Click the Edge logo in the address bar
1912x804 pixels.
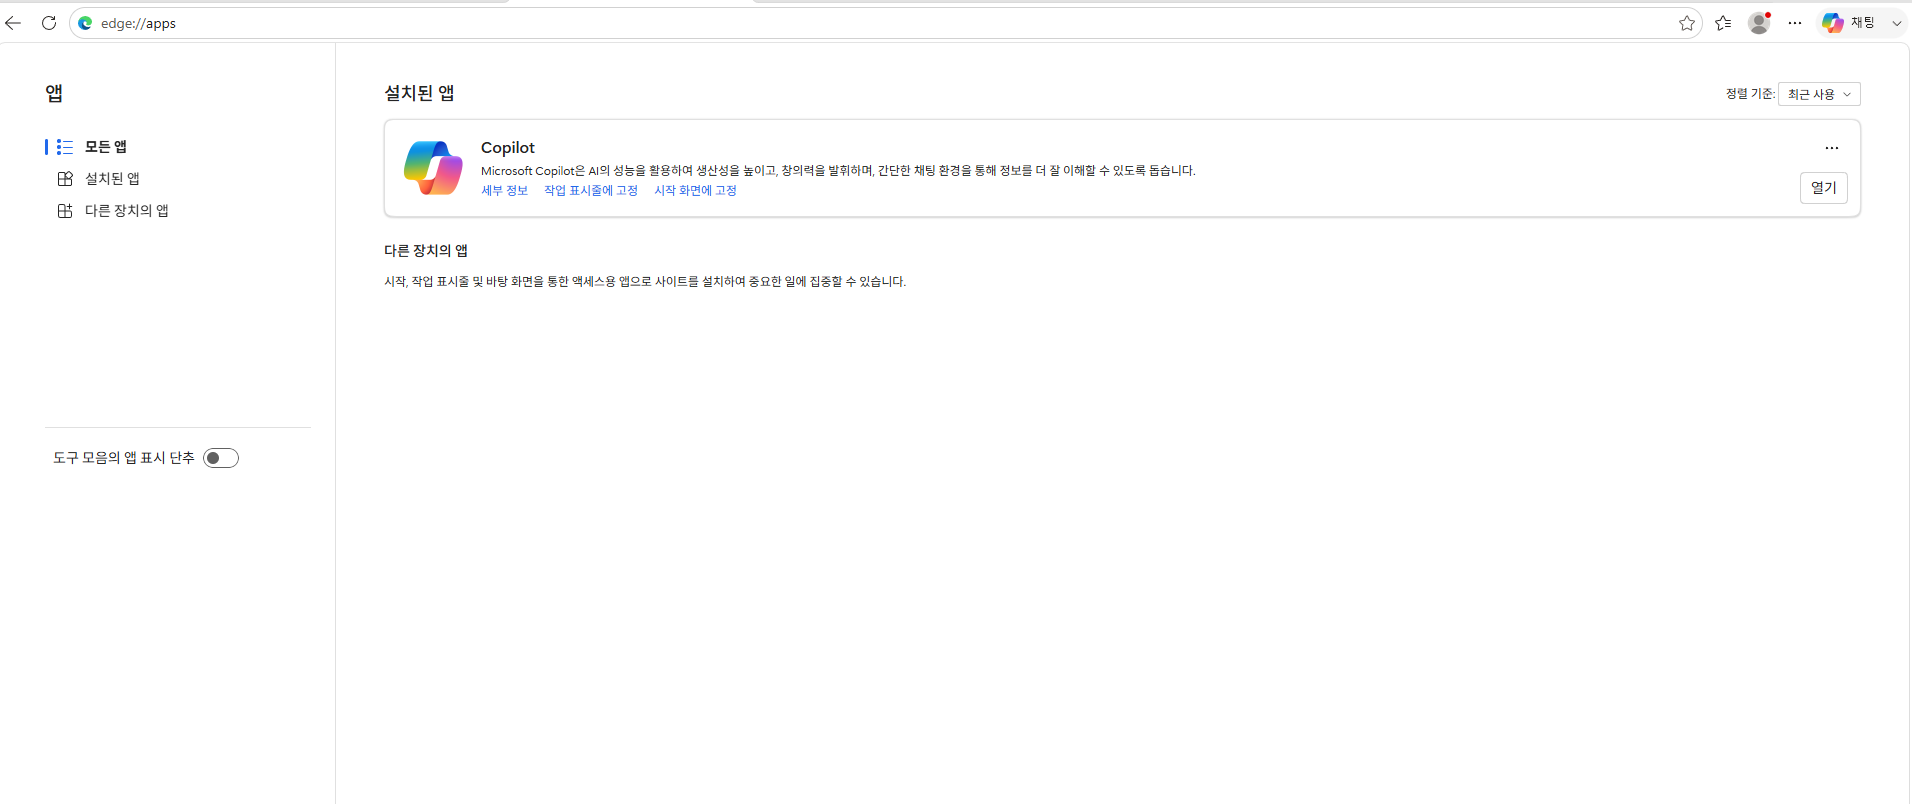[x=85, y=23]
